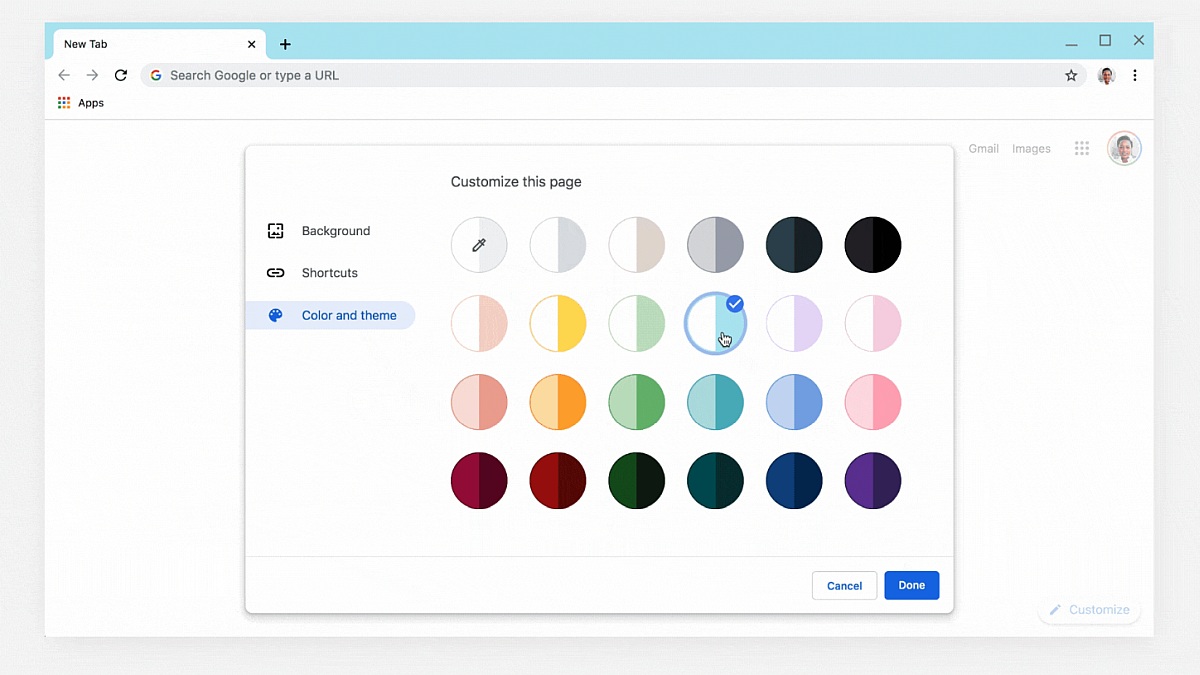Select the Background section icon
This screenshot has width=1200, height=675.
(x=275, y=231)
